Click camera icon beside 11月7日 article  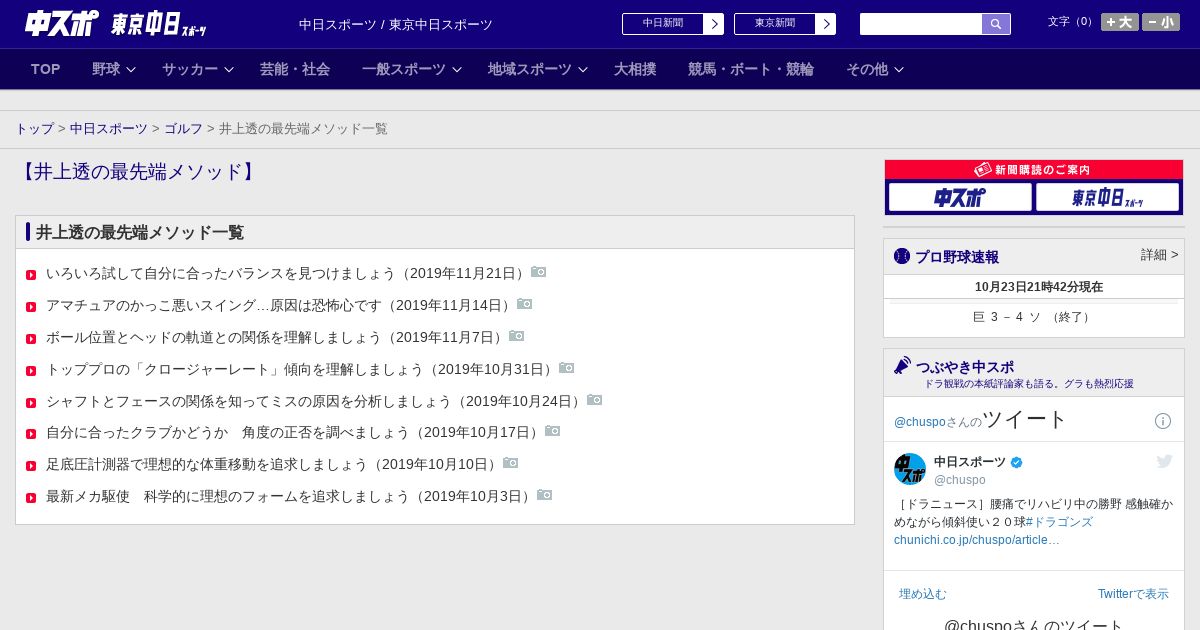tap(517, 336)
